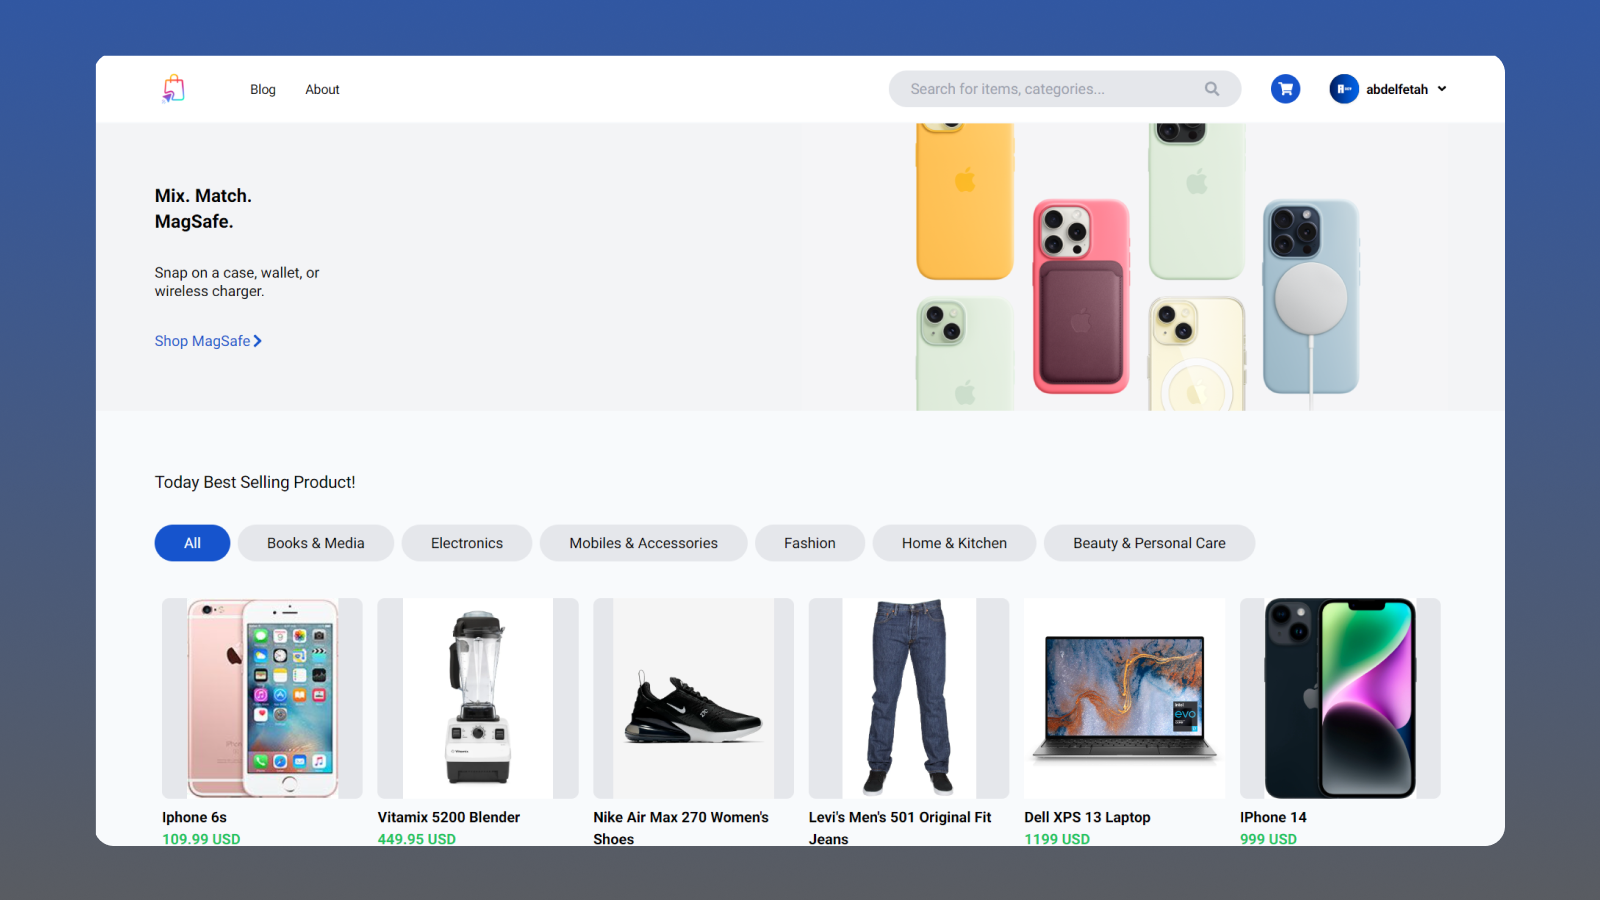
Task: Click the Nike Air Max 270 Women's Shoes title
Action: [681, 828]
